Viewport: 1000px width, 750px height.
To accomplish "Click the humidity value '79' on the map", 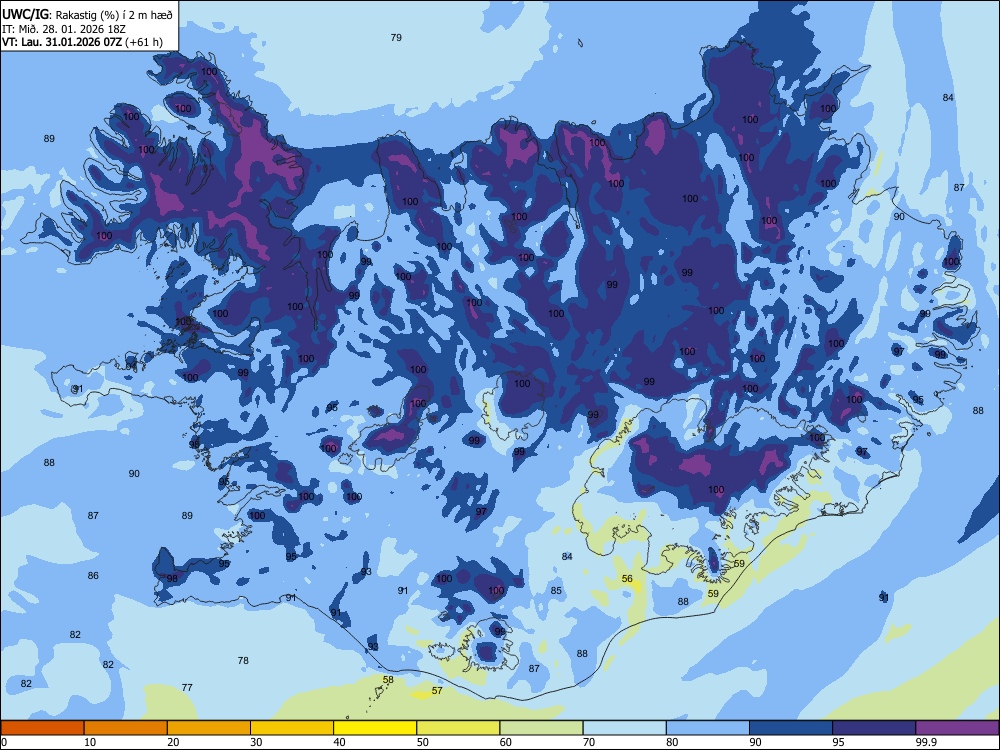I will click(x=396, y=38).
